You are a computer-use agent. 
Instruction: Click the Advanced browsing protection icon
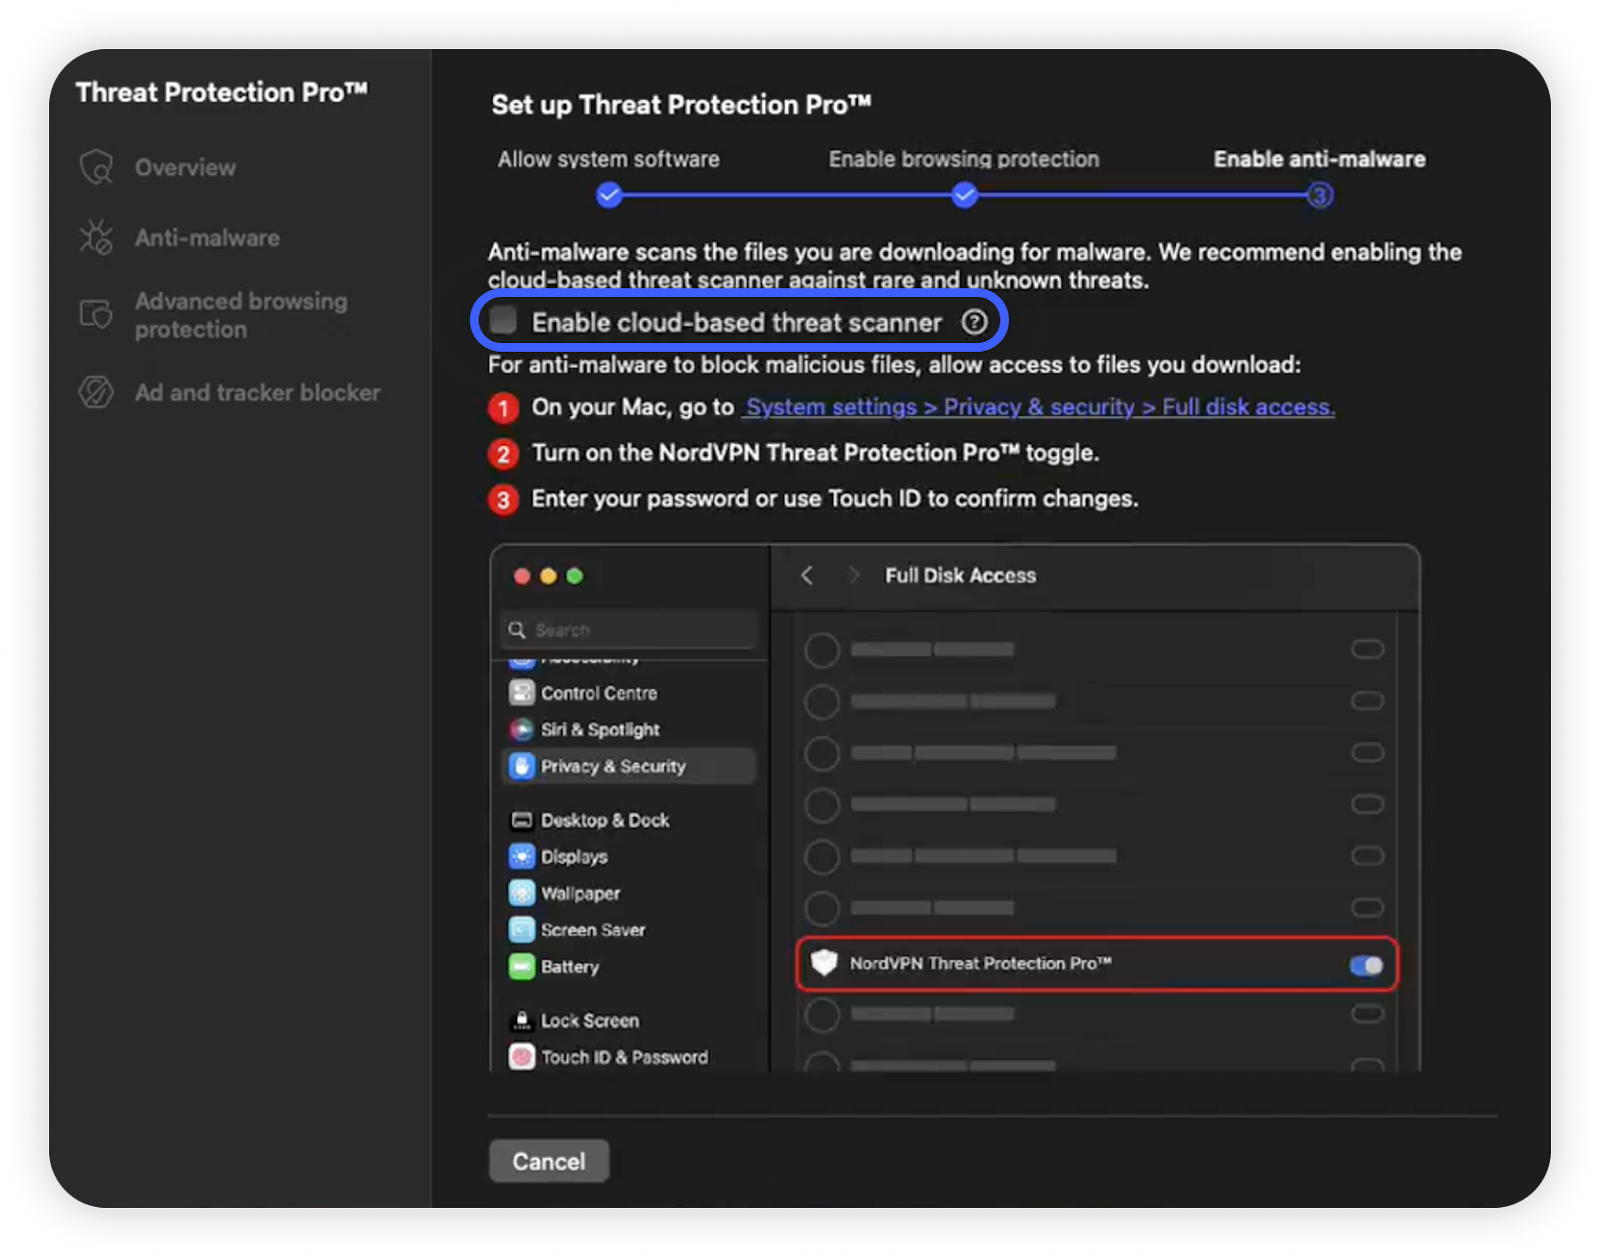96,315
